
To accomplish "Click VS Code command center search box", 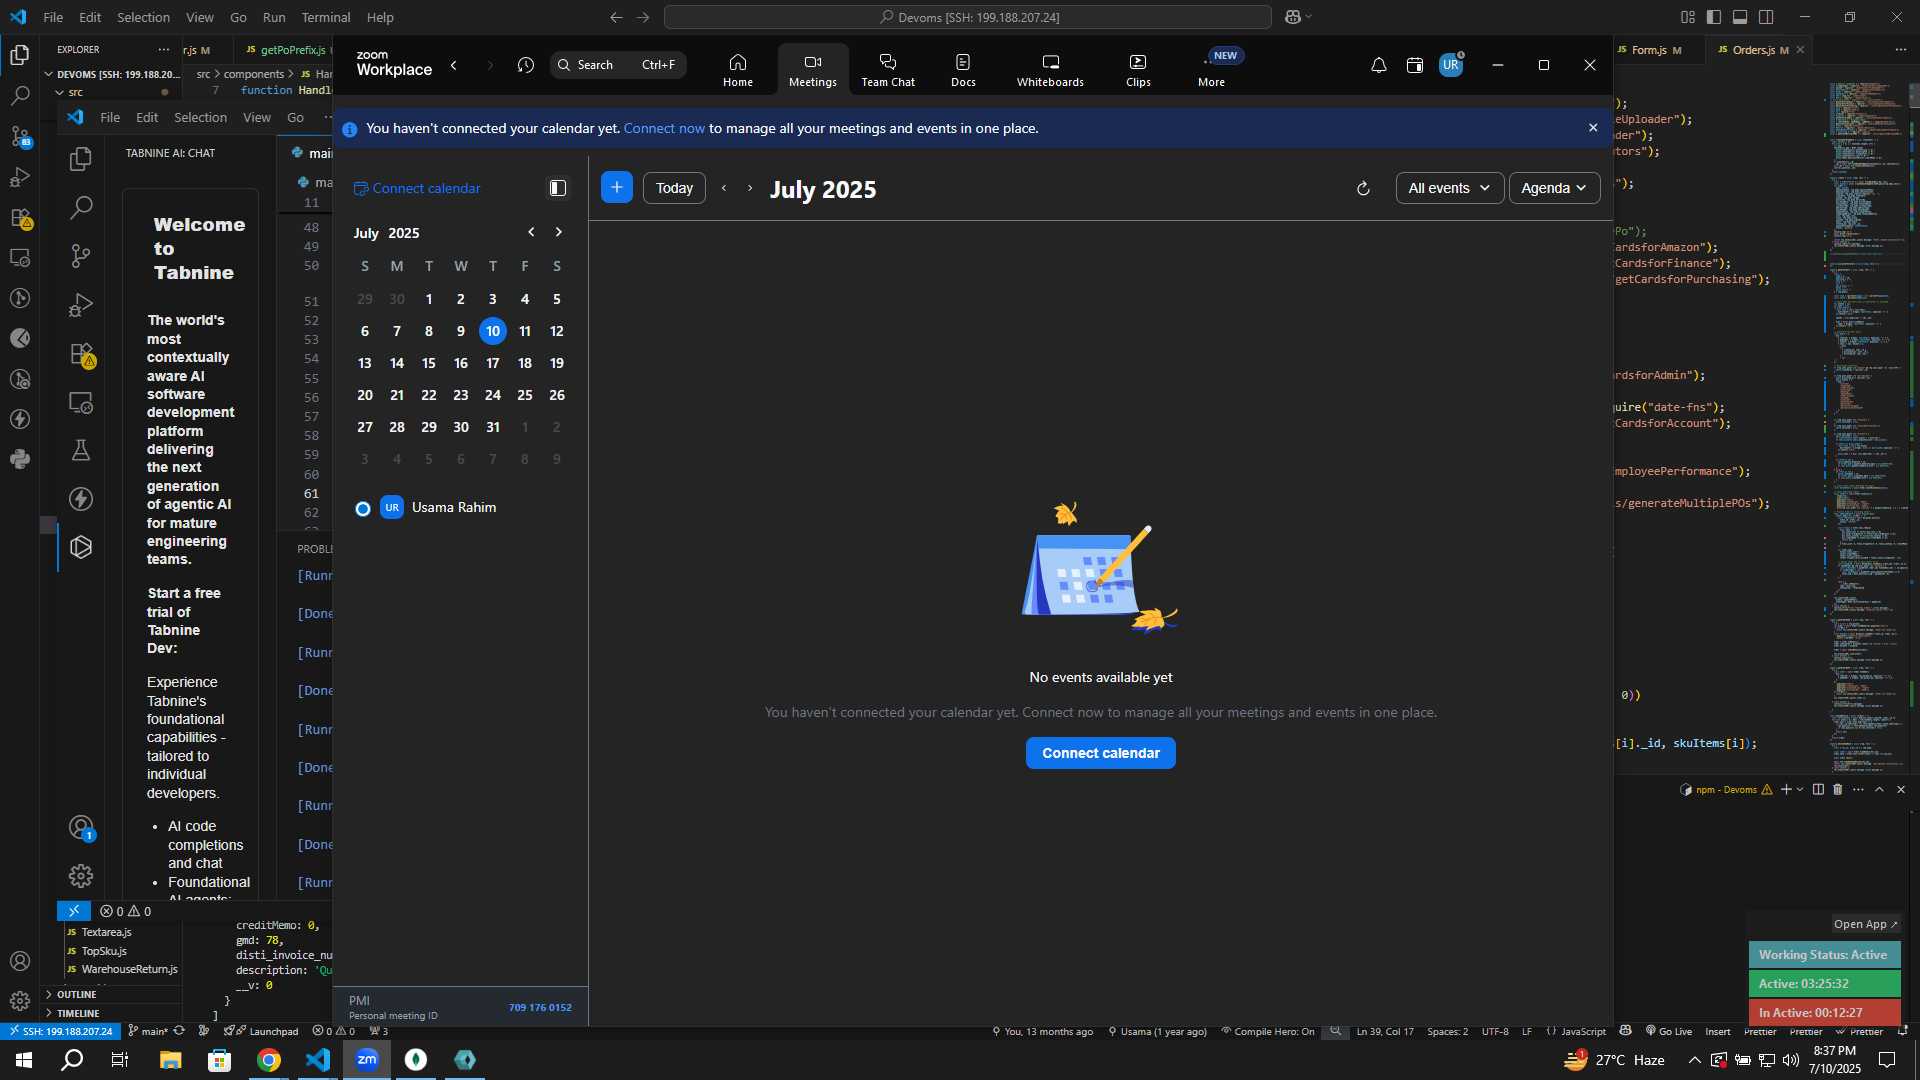I will pos(968,17).
